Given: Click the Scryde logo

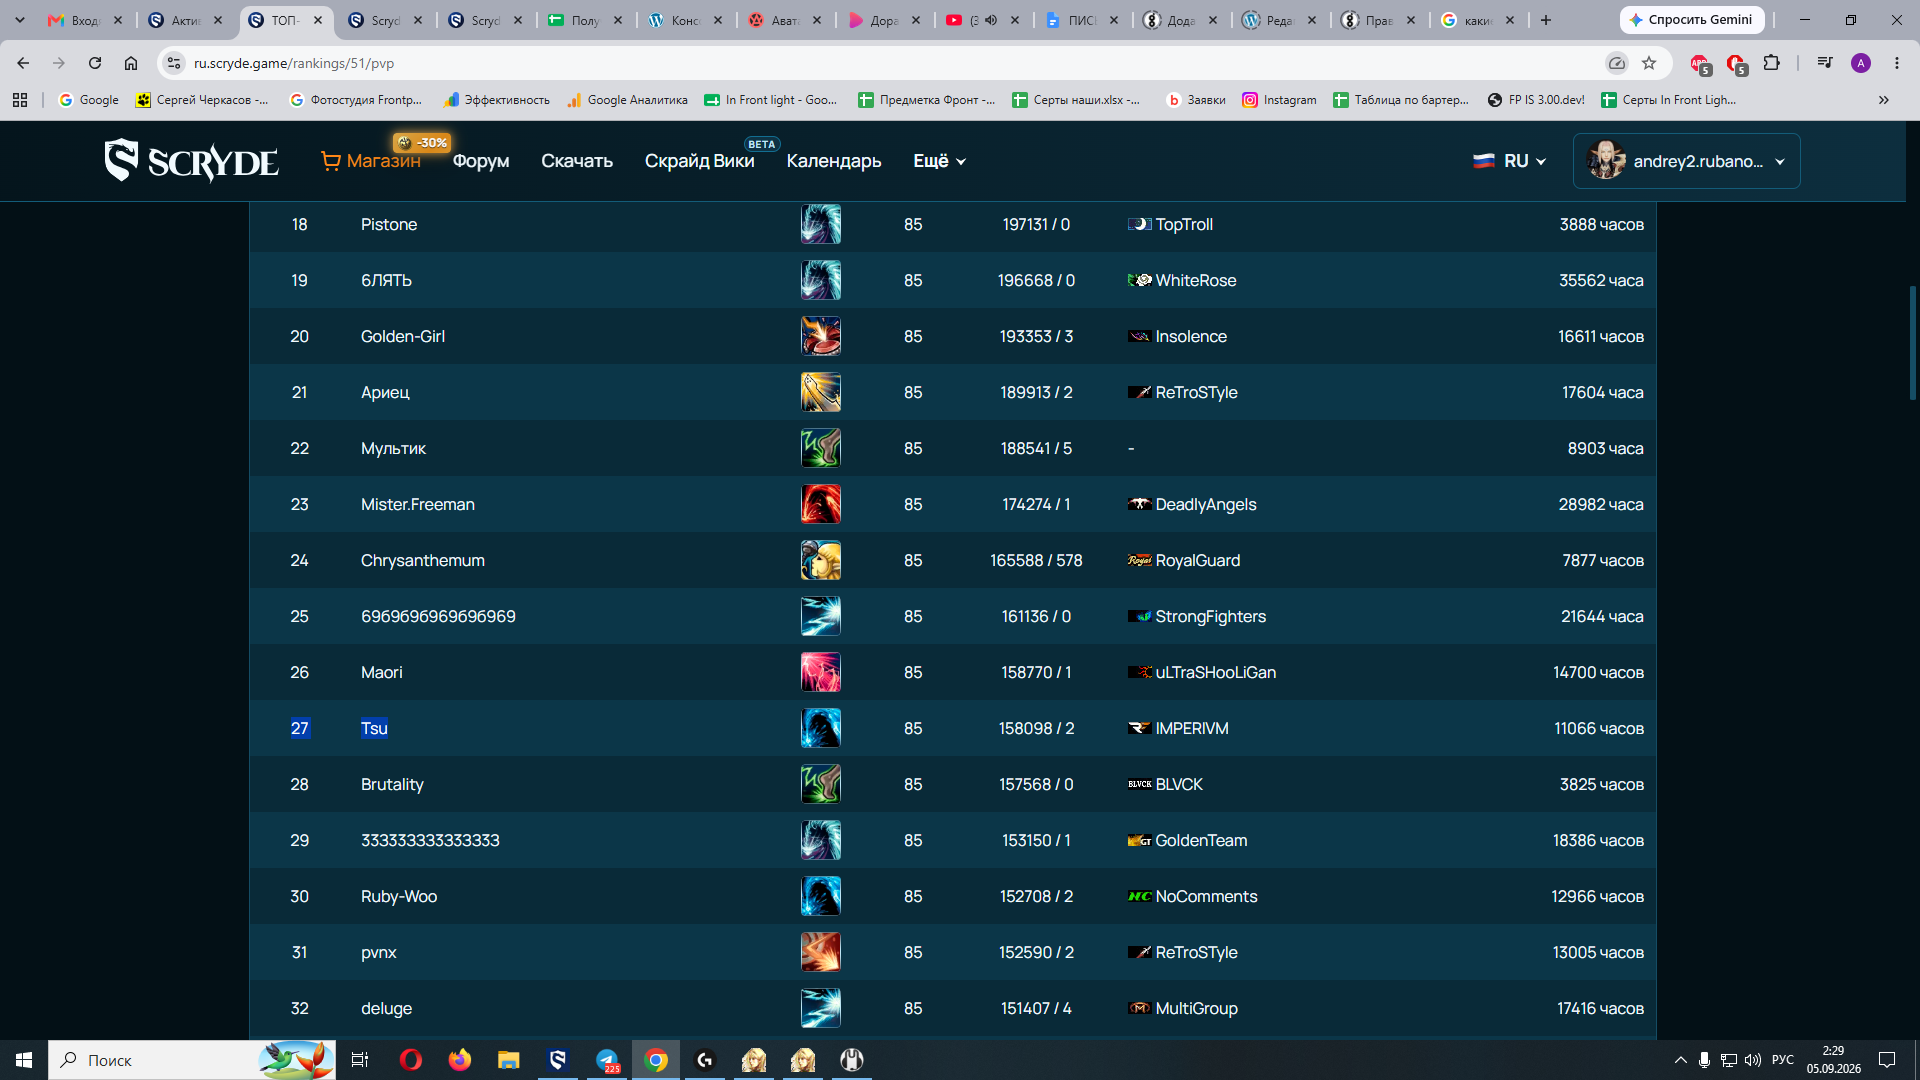Looking at the screenshot, I should click(191, 161).
